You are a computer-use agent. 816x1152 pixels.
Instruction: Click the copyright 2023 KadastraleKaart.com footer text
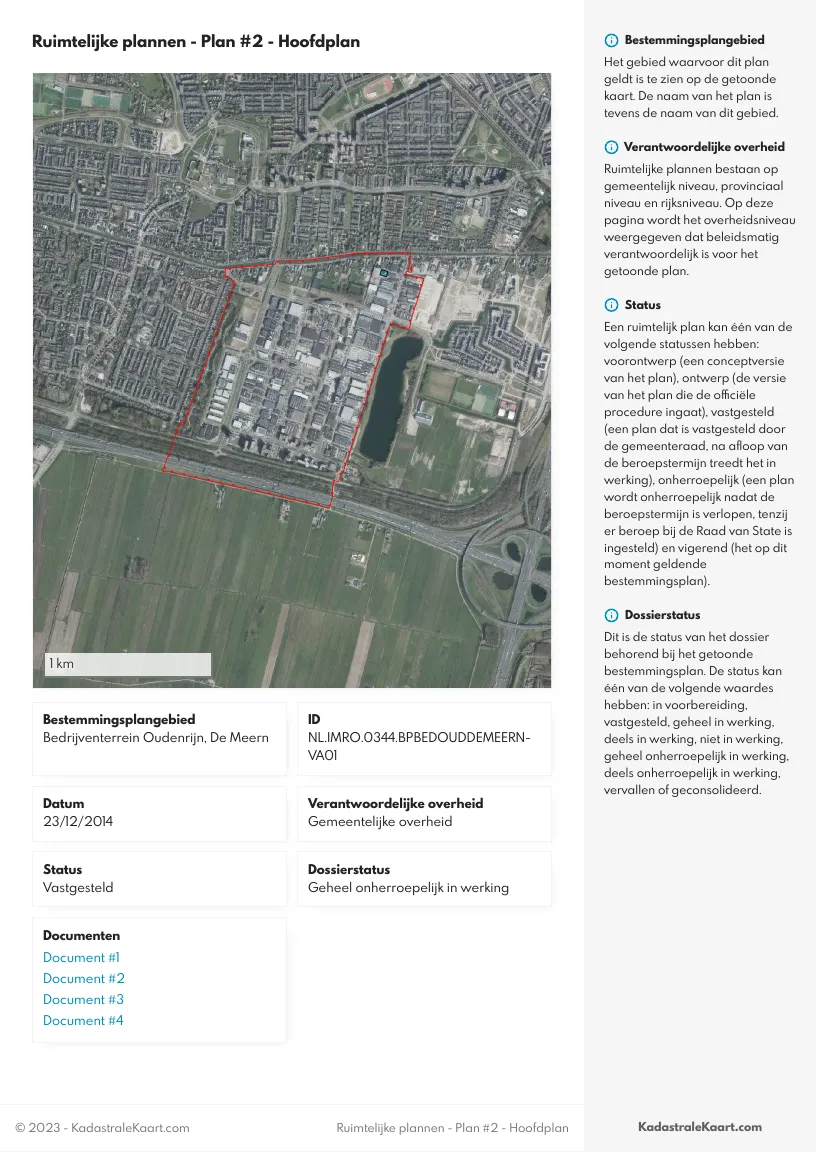coord(102,1128)
